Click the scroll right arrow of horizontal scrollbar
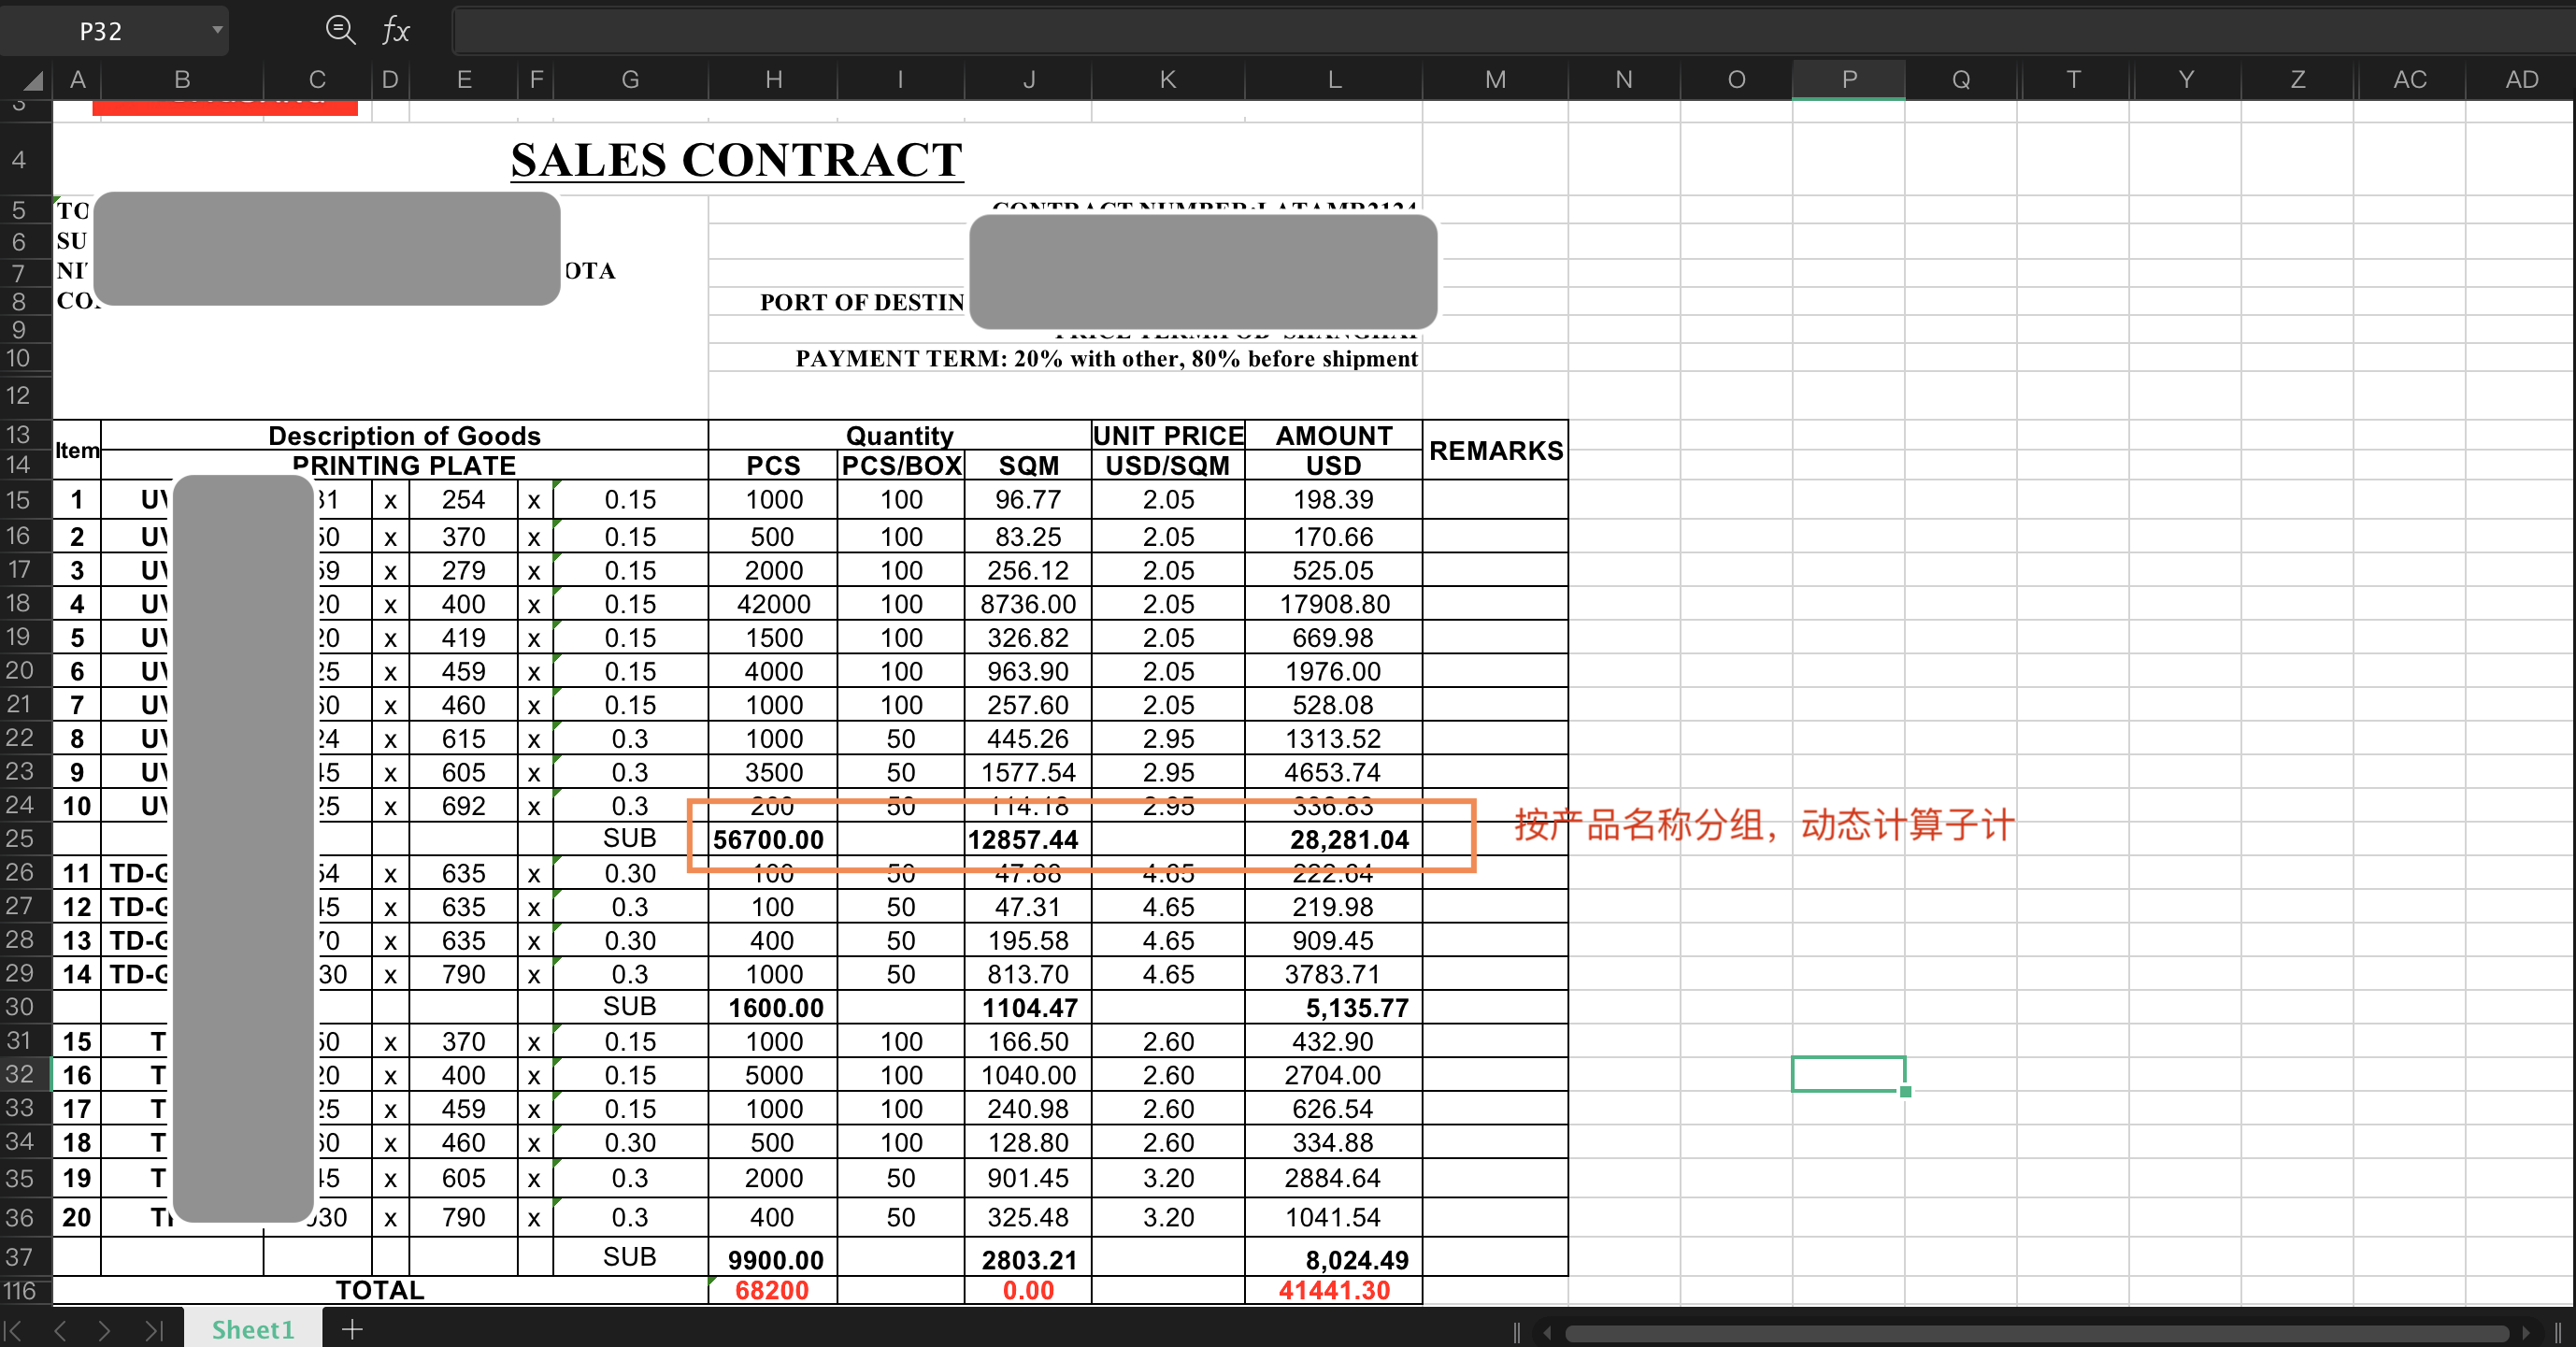This screenshot has height=1347, width=2576. [2527, 1333]
